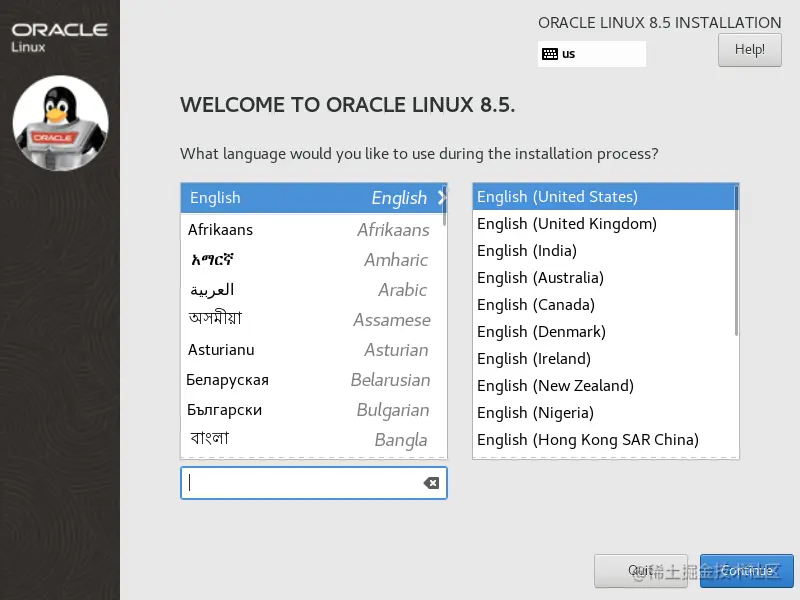Choose English (United Kingdom) locale

(x=605, y=224)
